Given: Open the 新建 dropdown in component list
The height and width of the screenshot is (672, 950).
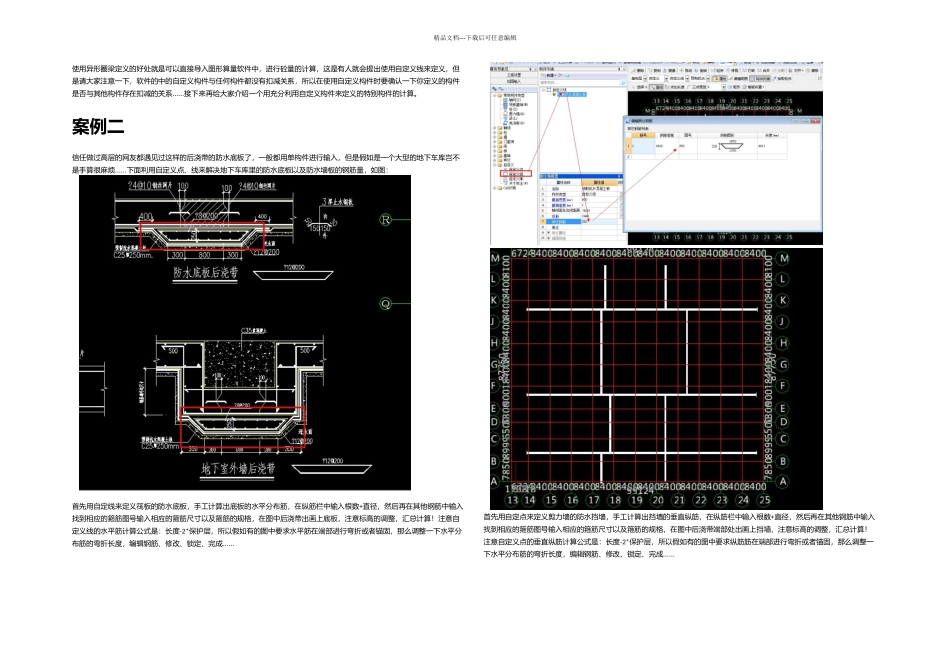Looking at the screenshot, I should [551, 75].
